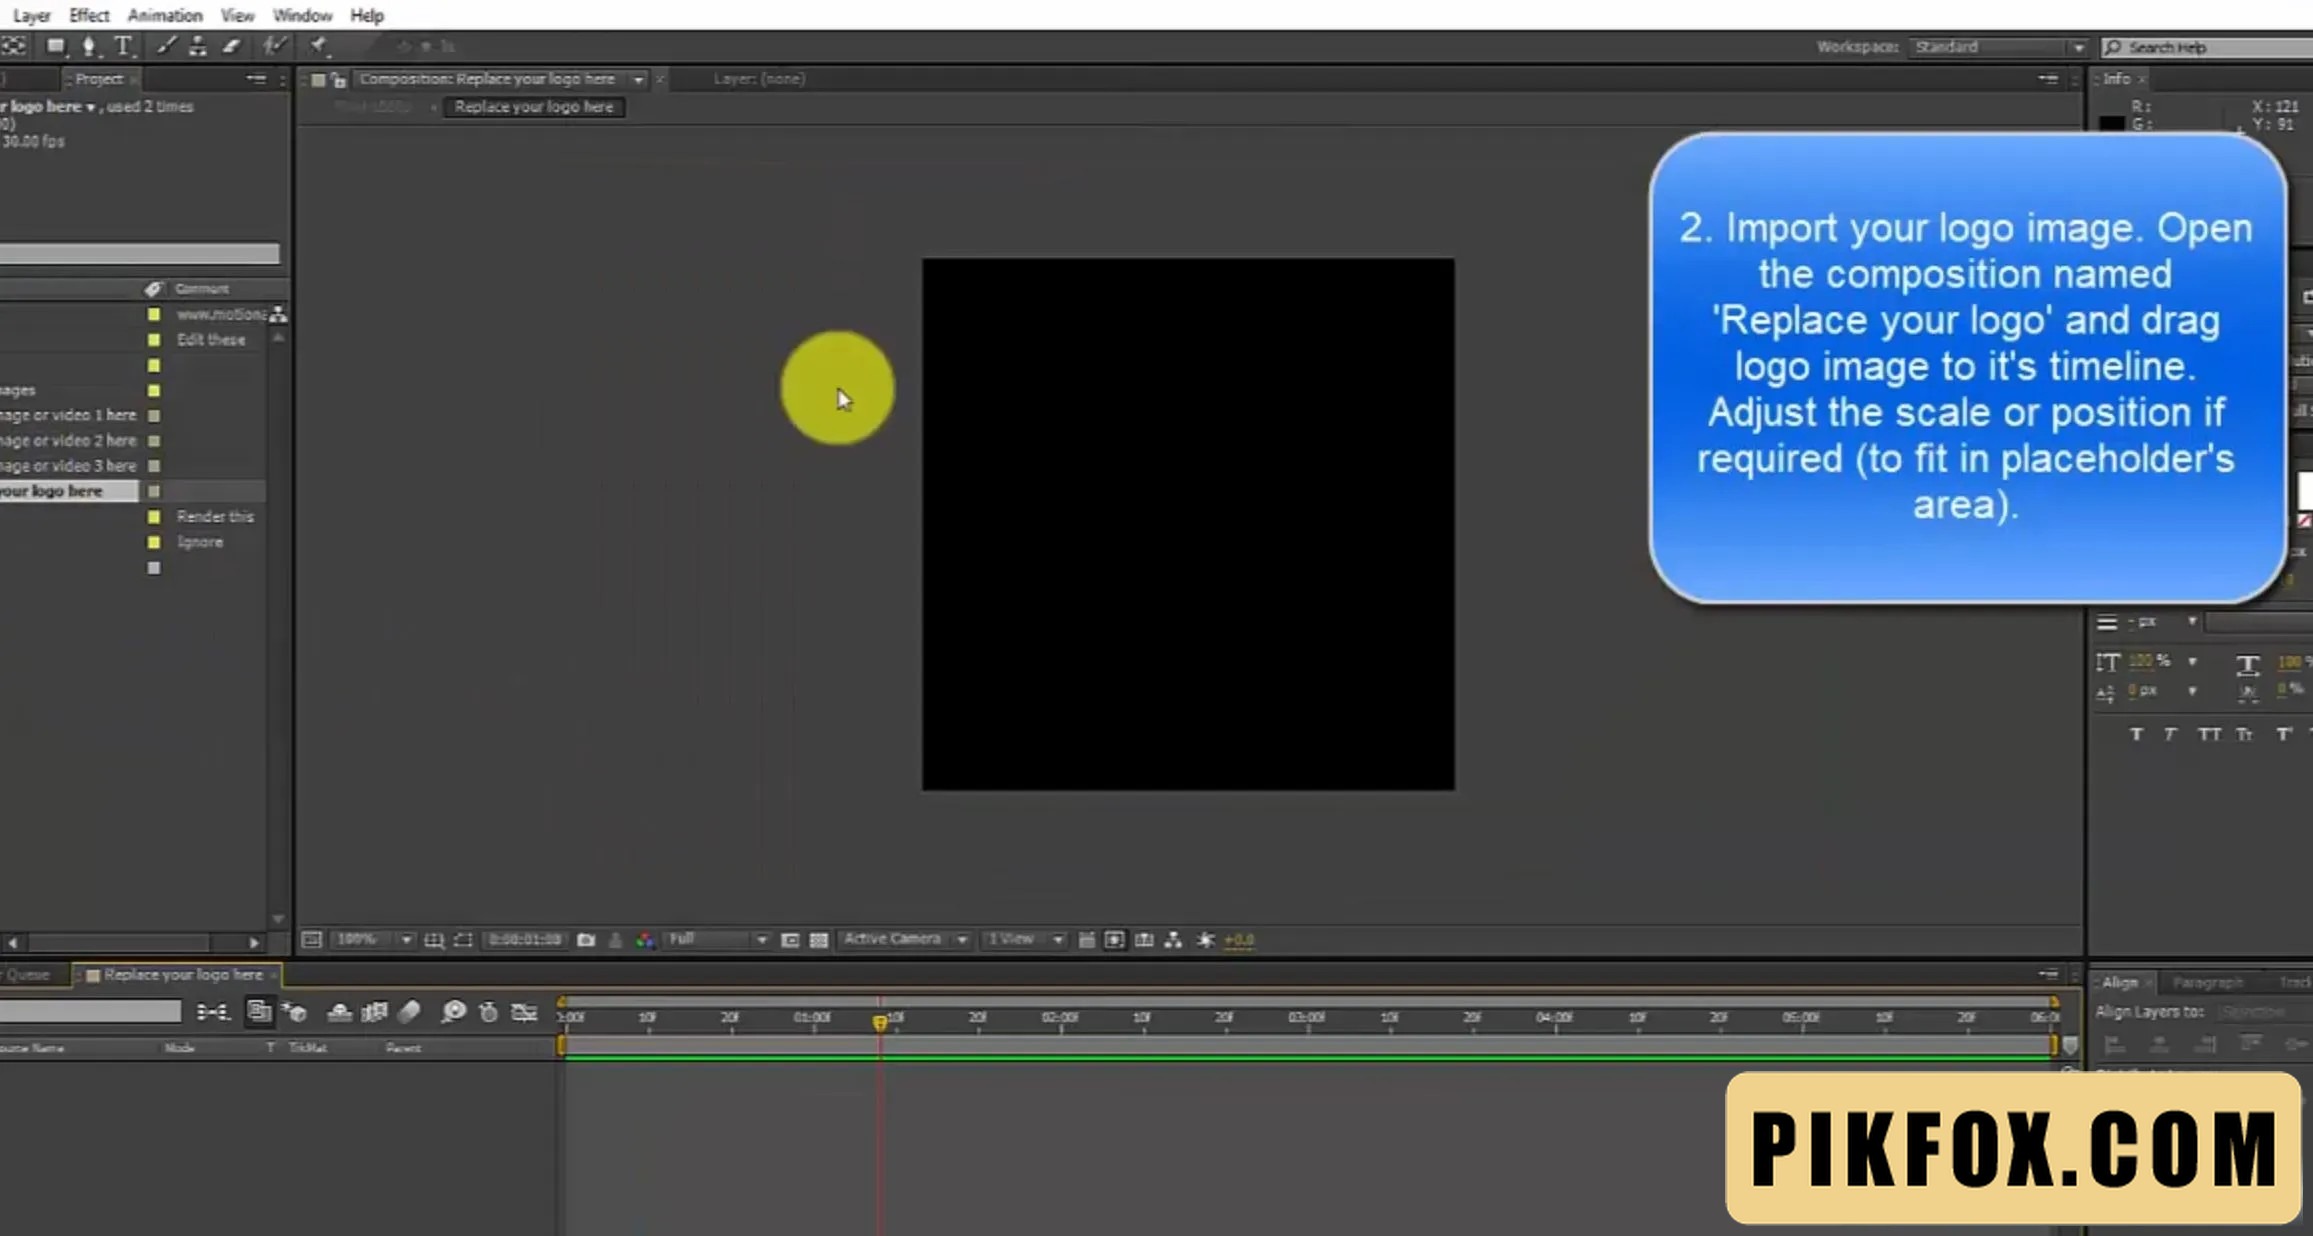Open the Timeline panel options menu

2048,974
